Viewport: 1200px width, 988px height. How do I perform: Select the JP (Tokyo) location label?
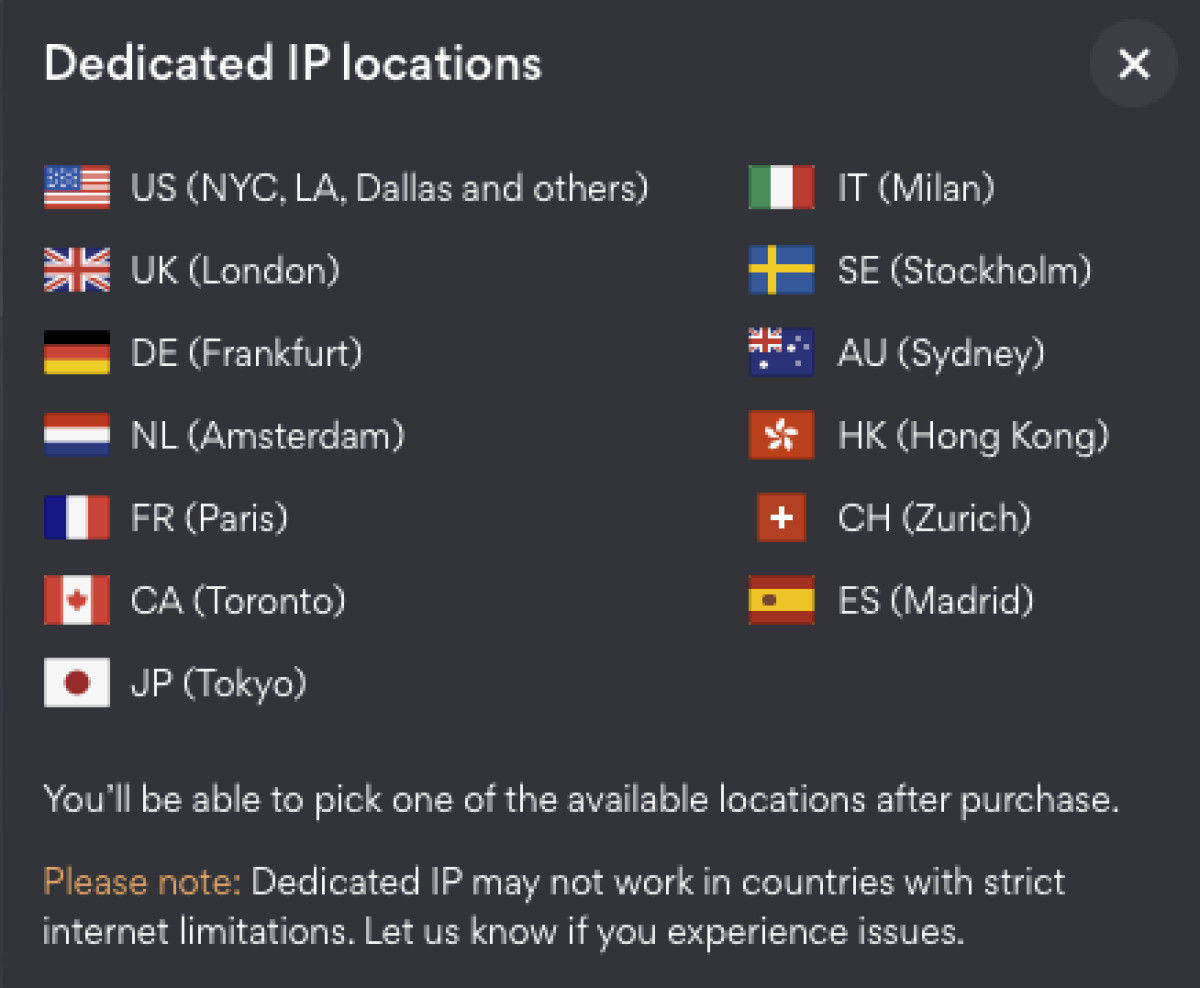219,684
